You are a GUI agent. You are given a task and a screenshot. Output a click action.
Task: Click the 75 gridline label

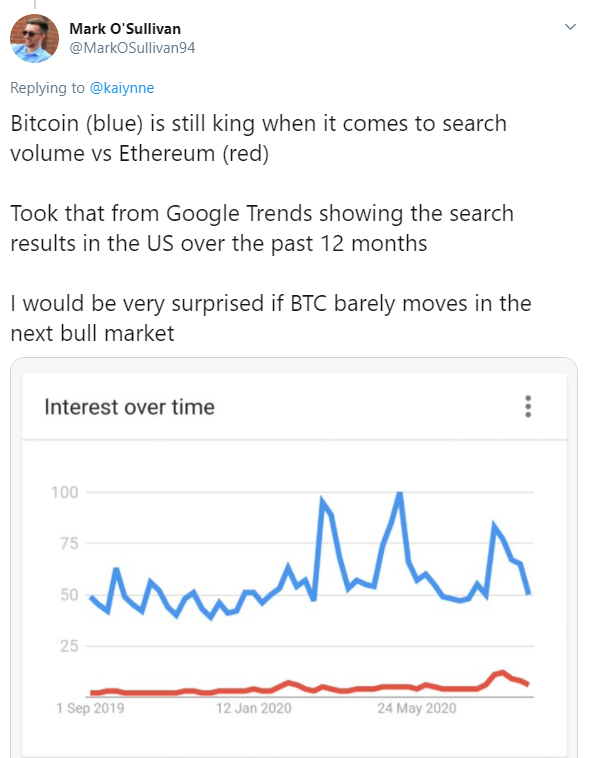click(69, 544)
